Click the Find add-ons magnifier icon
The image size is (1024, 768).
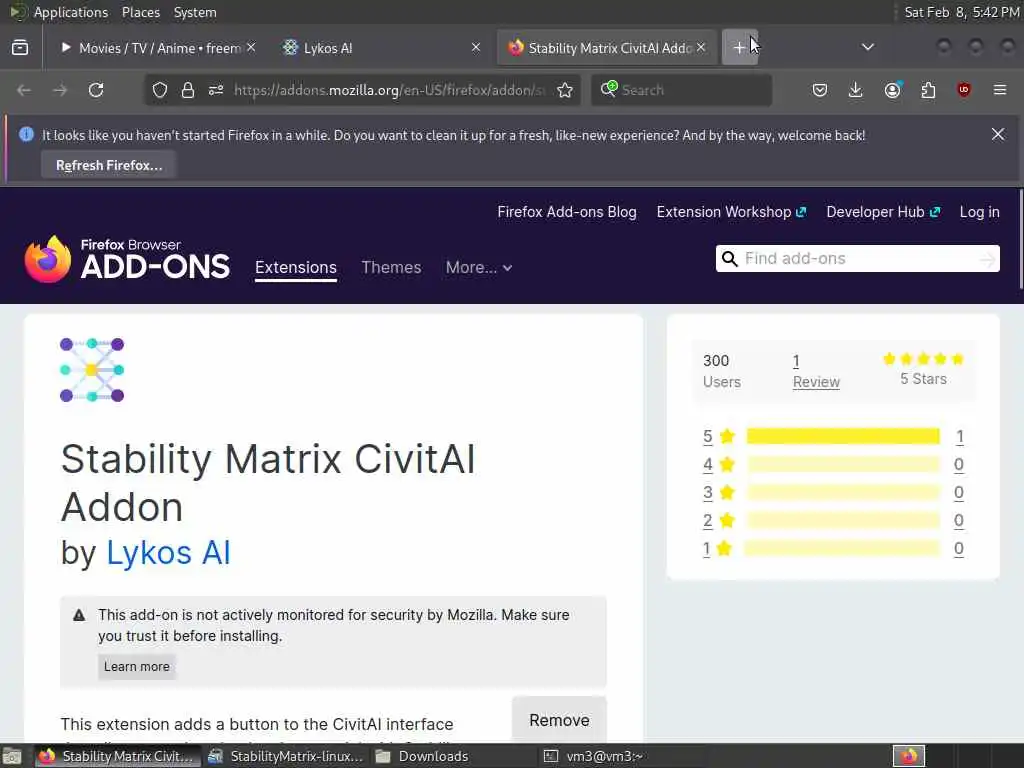click(729, 259)
